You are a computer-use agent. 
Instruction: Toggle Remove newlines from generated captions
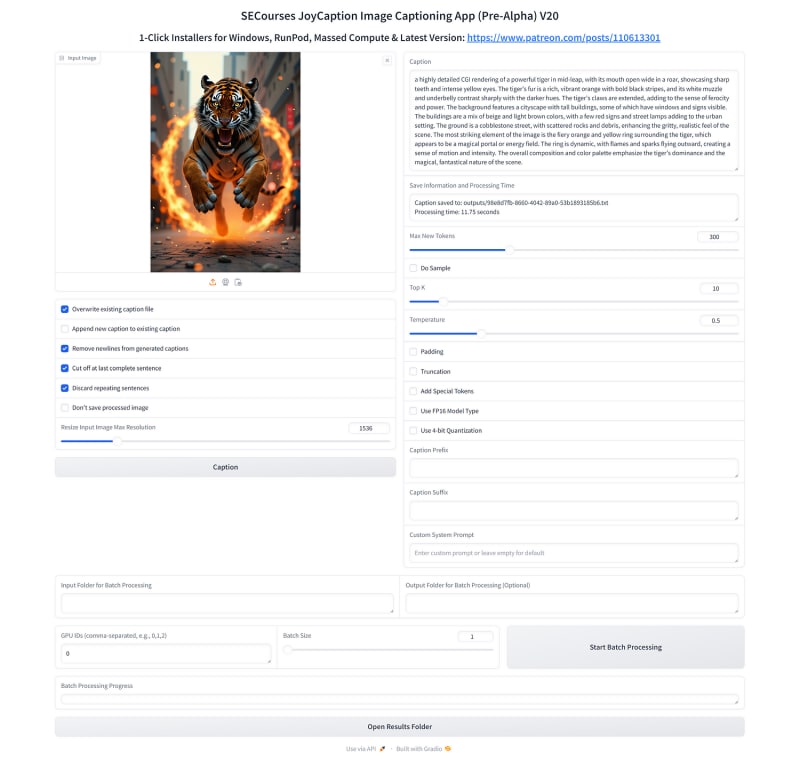65,348
